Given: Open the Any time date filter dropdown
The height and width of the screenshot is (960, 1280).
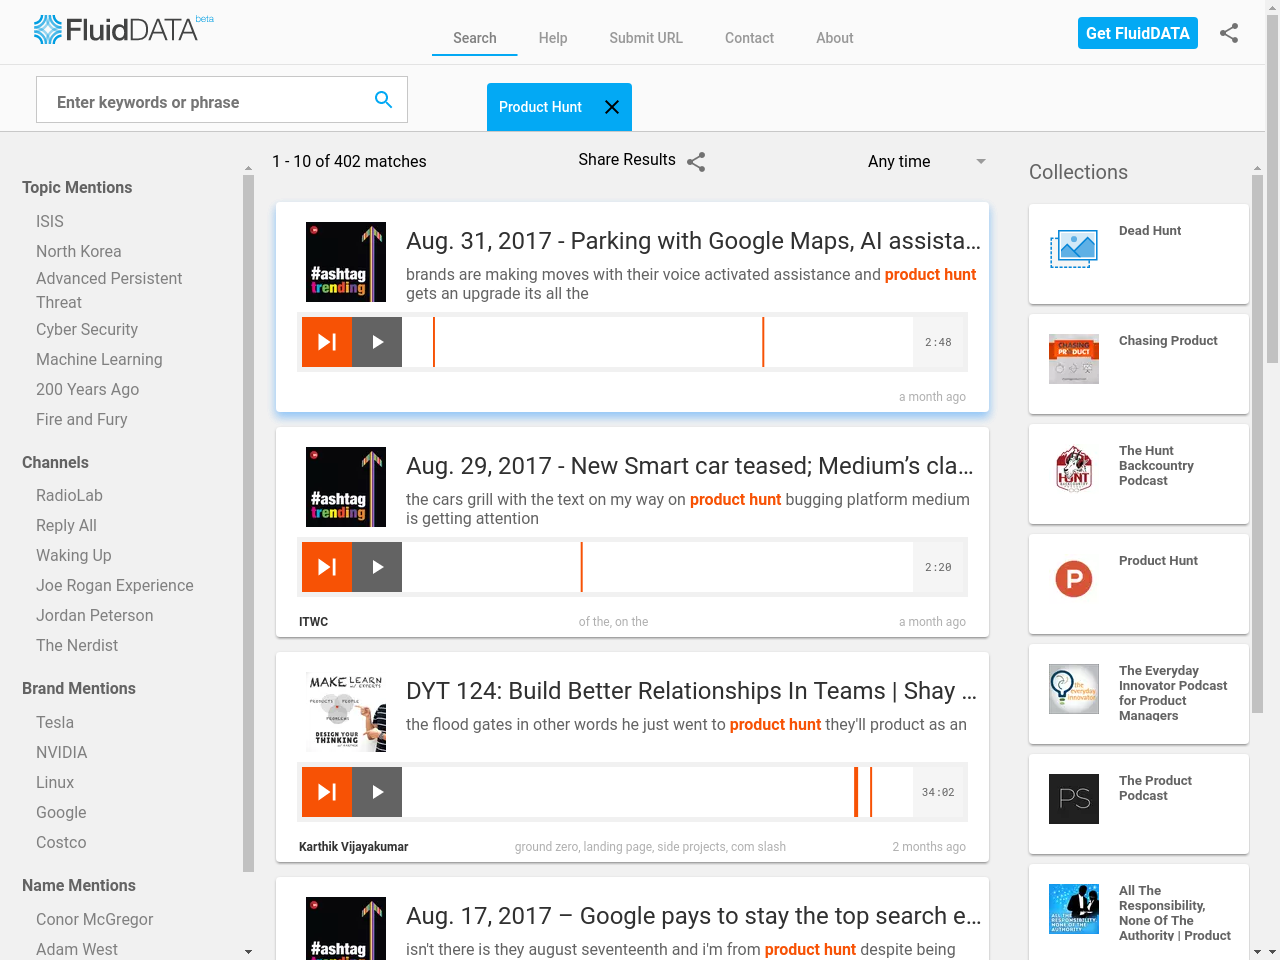Looking at the screenshot, I should (927, 161).
